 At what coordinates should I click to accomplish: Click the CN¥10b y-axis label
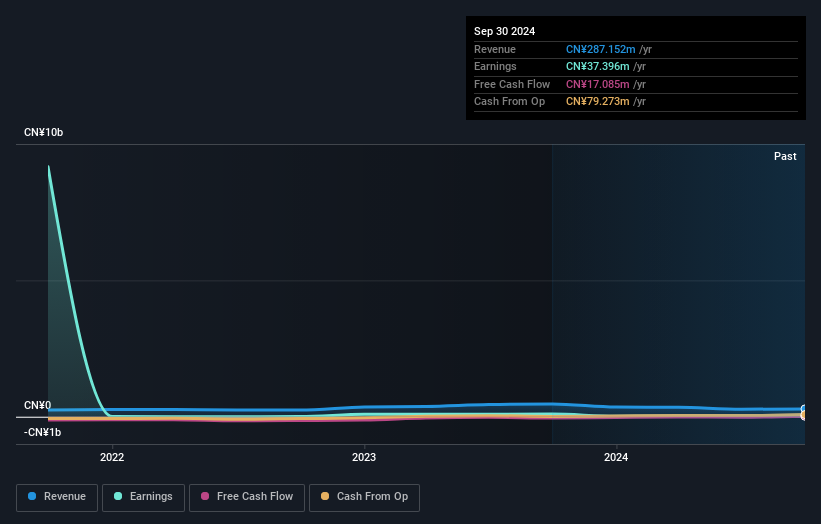tap(43, 132)
